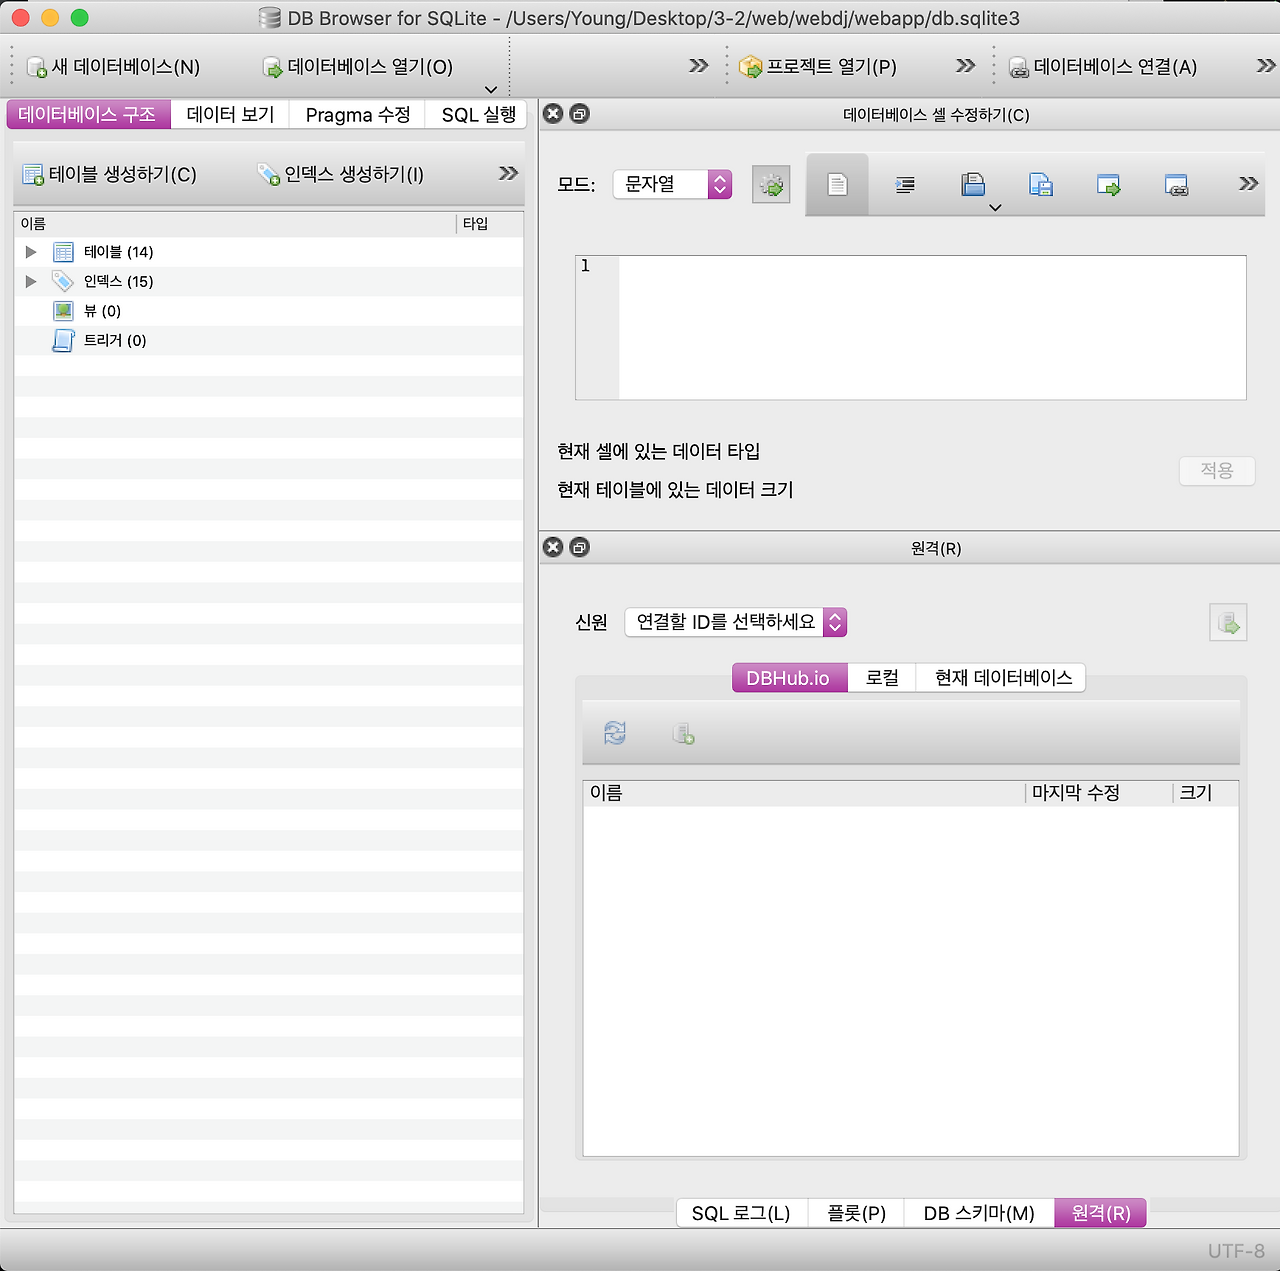Switch to the SQL 로그(L) bottom tab
Image resolution: width=1280 pixels, height=1271 pixels.
tap(741, 1213)
